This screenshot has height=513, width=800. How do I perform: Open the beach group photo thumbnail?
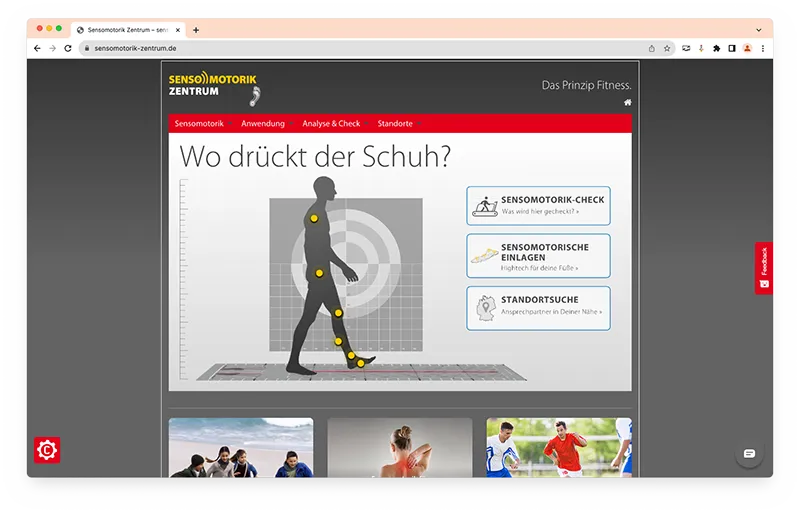pos(241,448)
